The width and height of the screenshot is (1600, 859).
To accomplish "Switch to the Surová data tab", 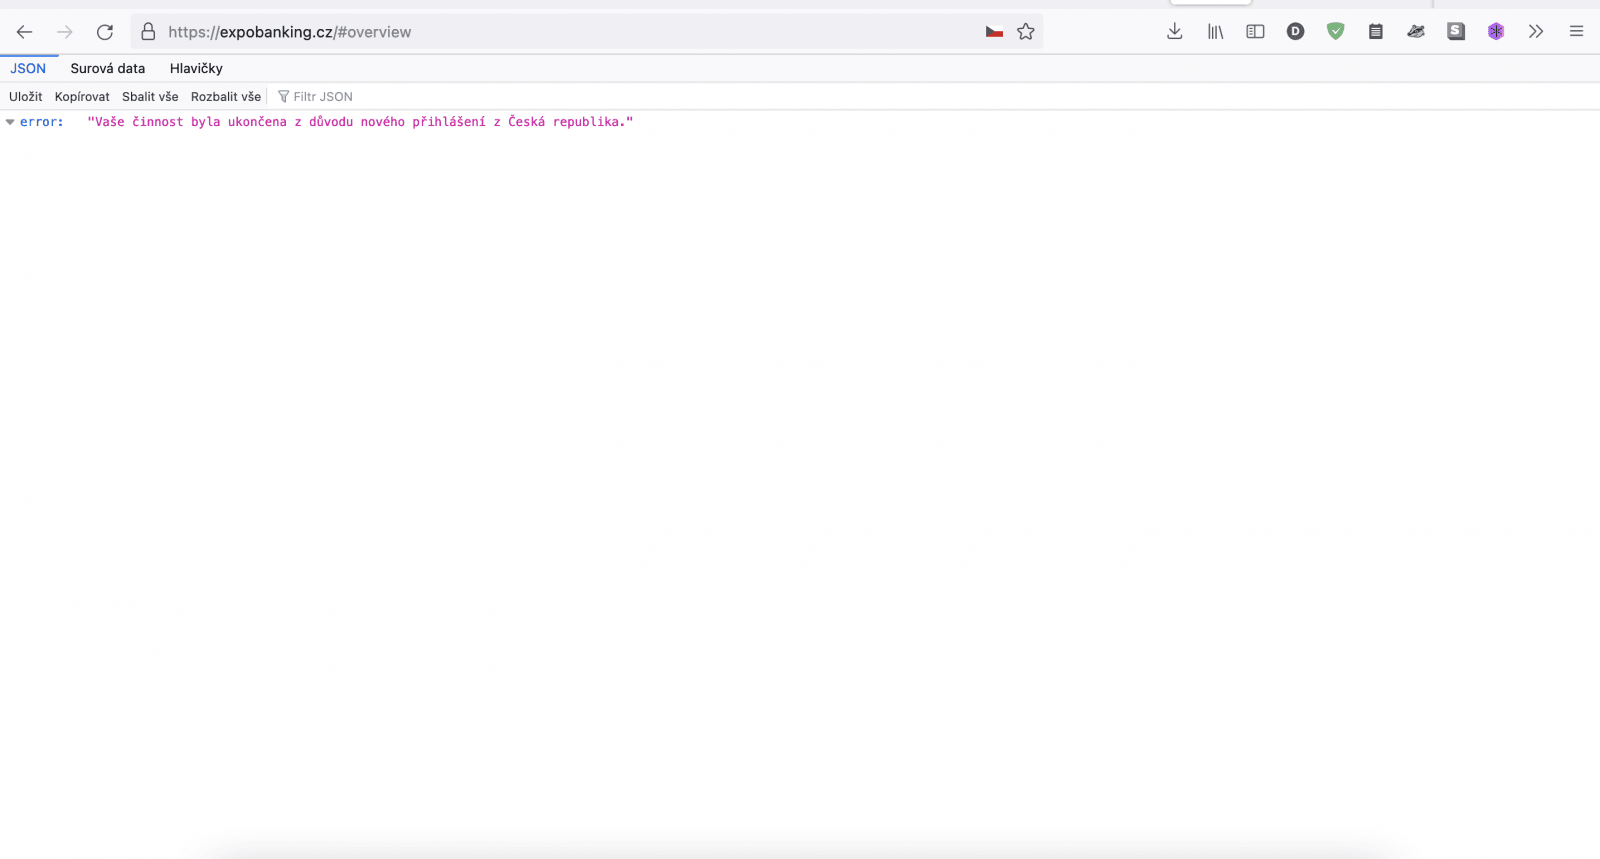I will (108, 68).
